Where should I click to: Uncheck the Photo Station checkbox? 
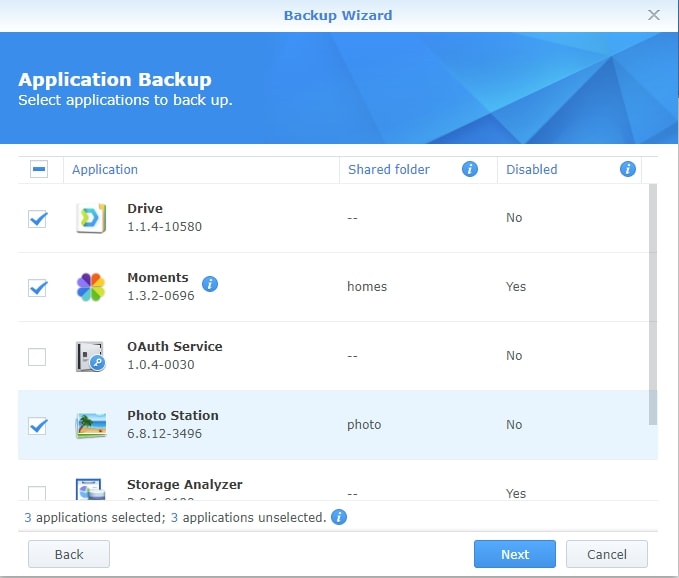click(x=37, y=426)
